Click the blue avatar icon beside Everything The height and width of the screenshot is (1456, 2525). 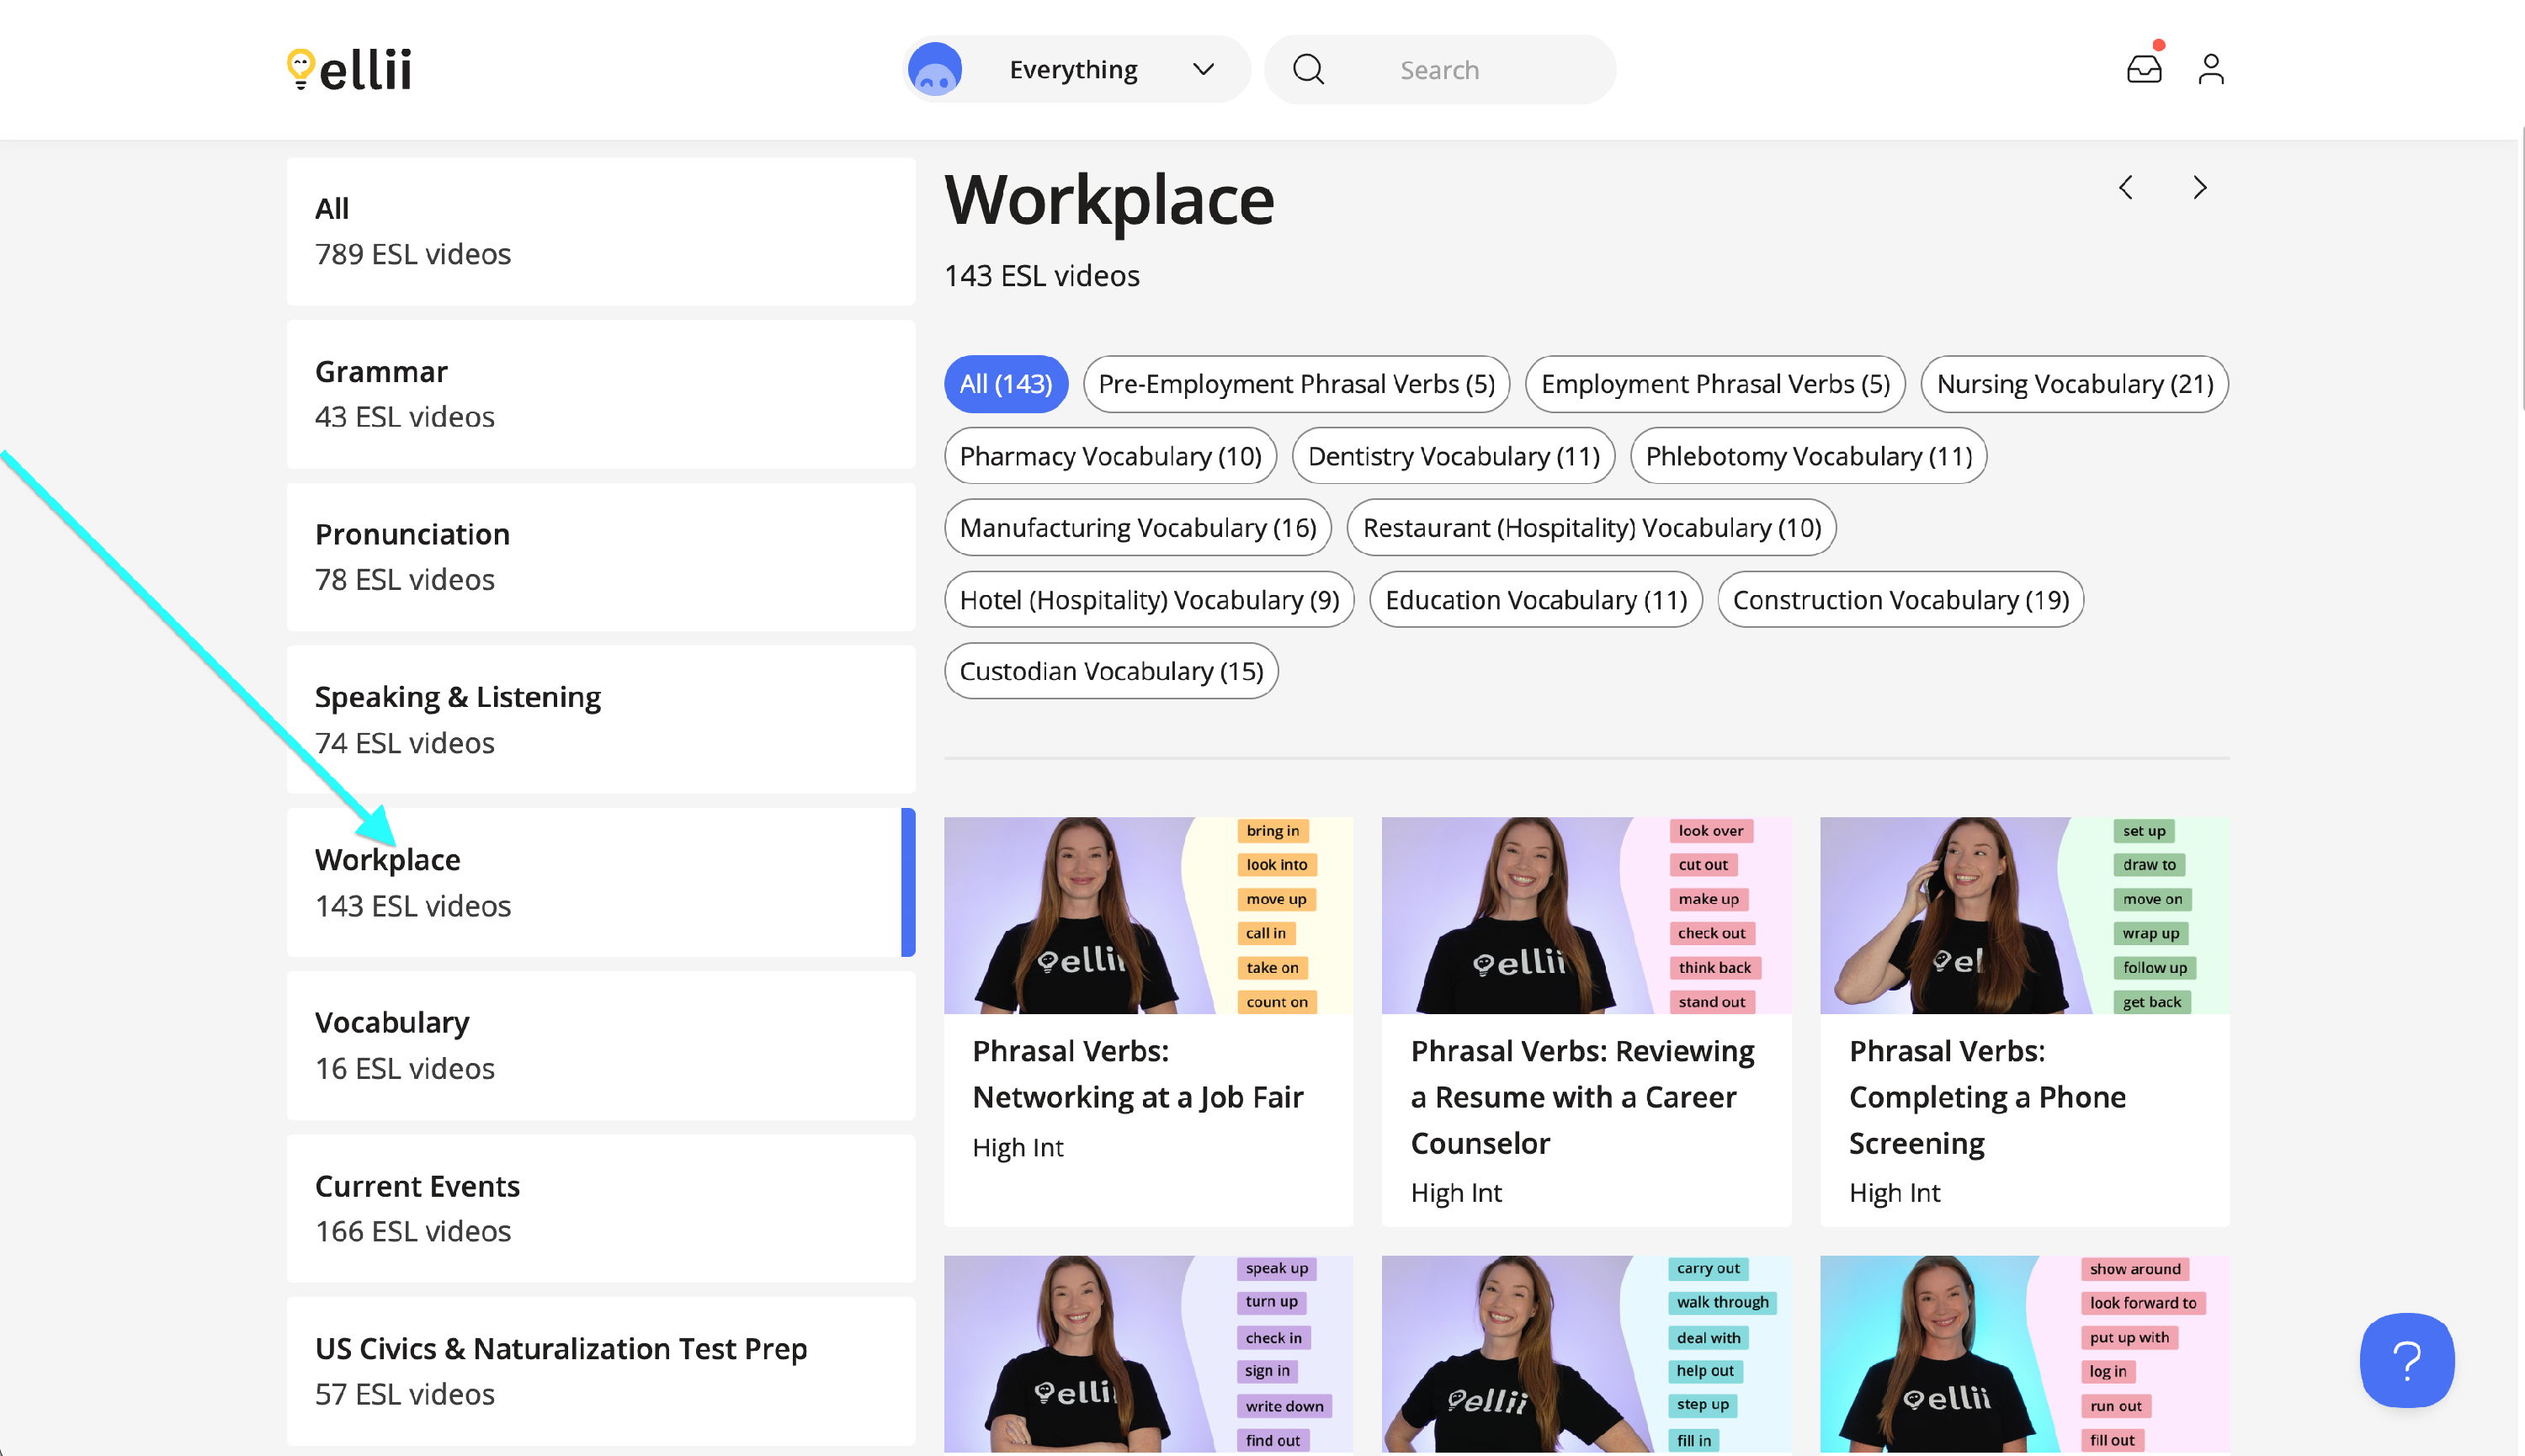coord(935,69)
